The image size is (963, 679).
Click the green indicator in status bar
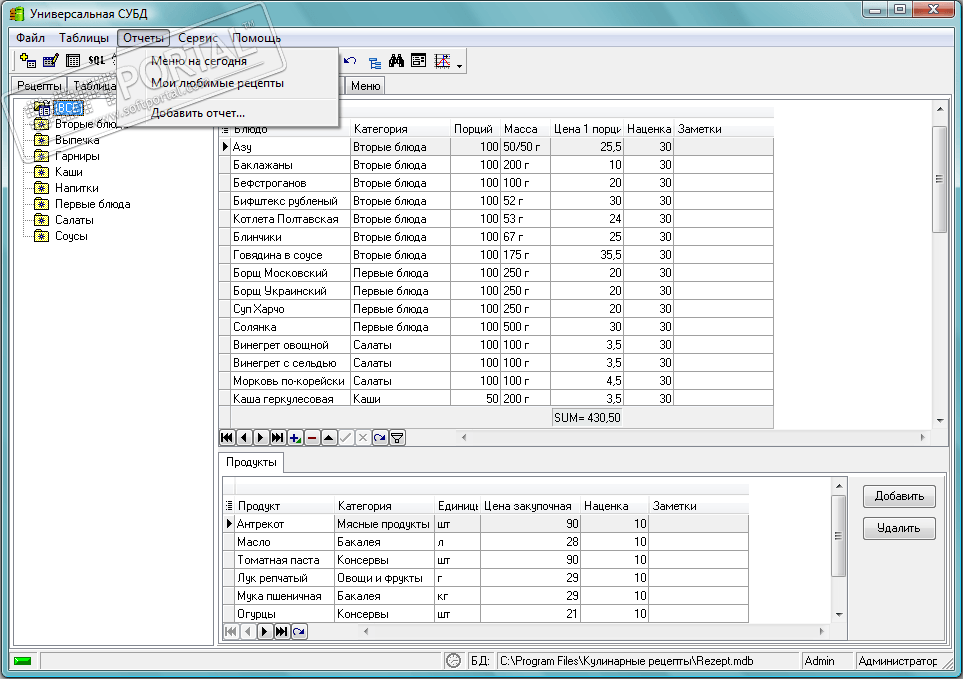pos(23,661)
